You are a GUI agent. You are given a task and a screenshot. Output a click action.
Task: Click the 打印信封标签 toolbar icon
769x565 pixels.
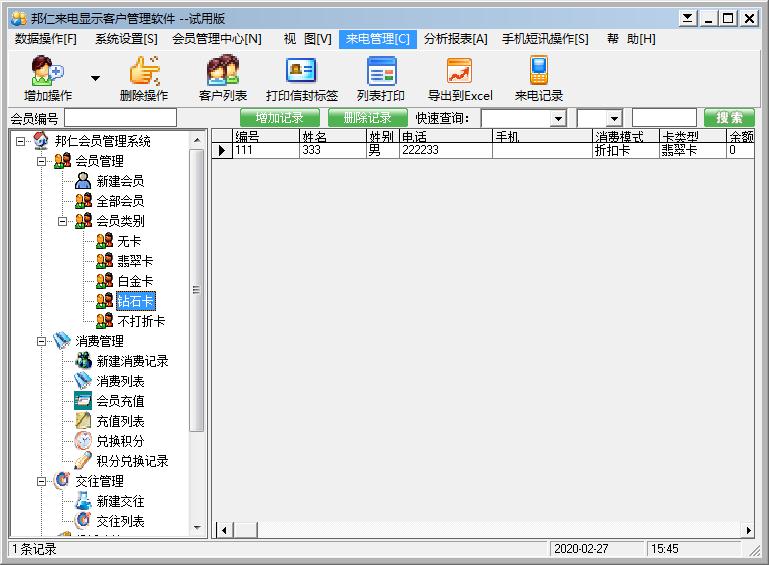point(301,71)
